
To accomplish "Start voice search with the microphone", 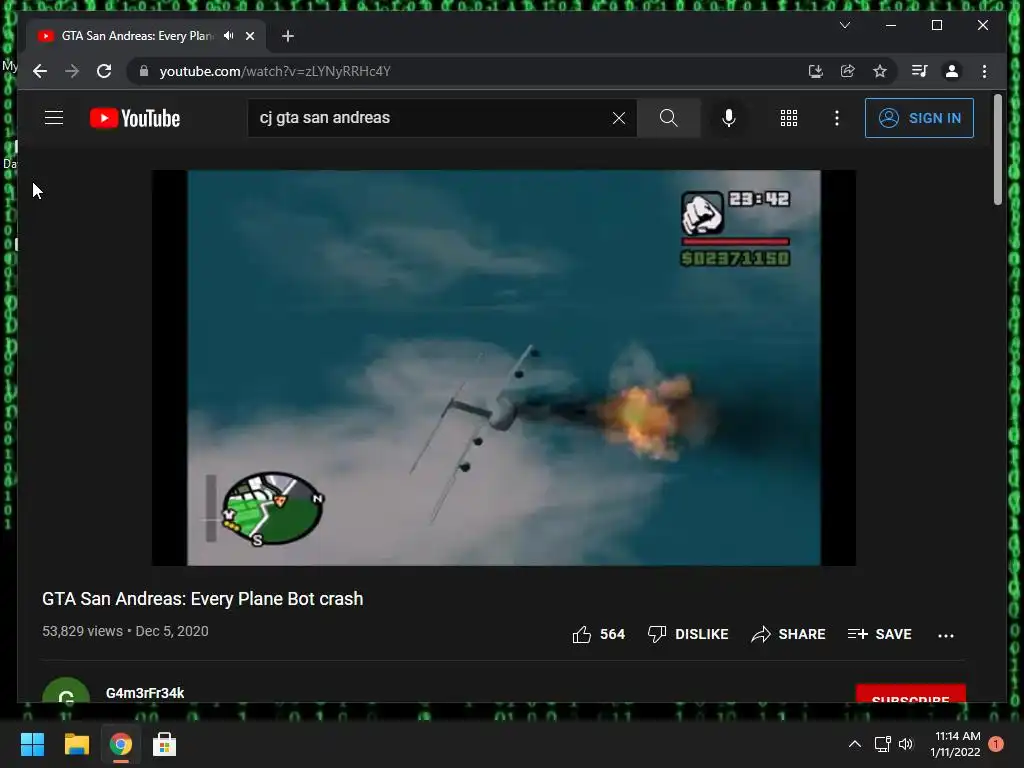I will [729, 118].
